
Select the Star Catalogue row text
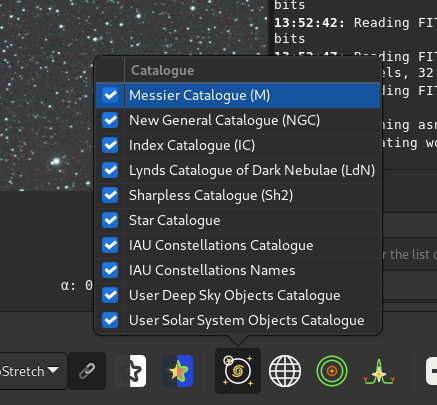coord(175,220)
